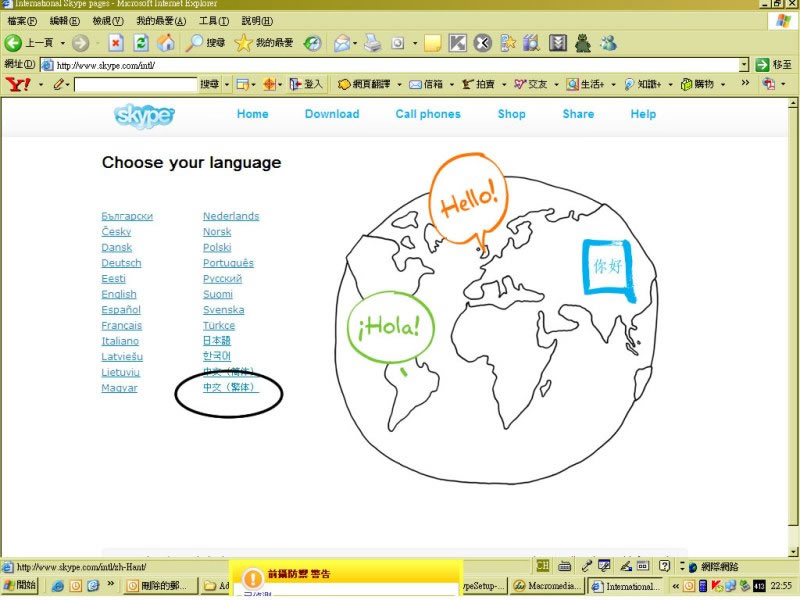
Task: Click the Messenger people icon
Action: [608, 43]
